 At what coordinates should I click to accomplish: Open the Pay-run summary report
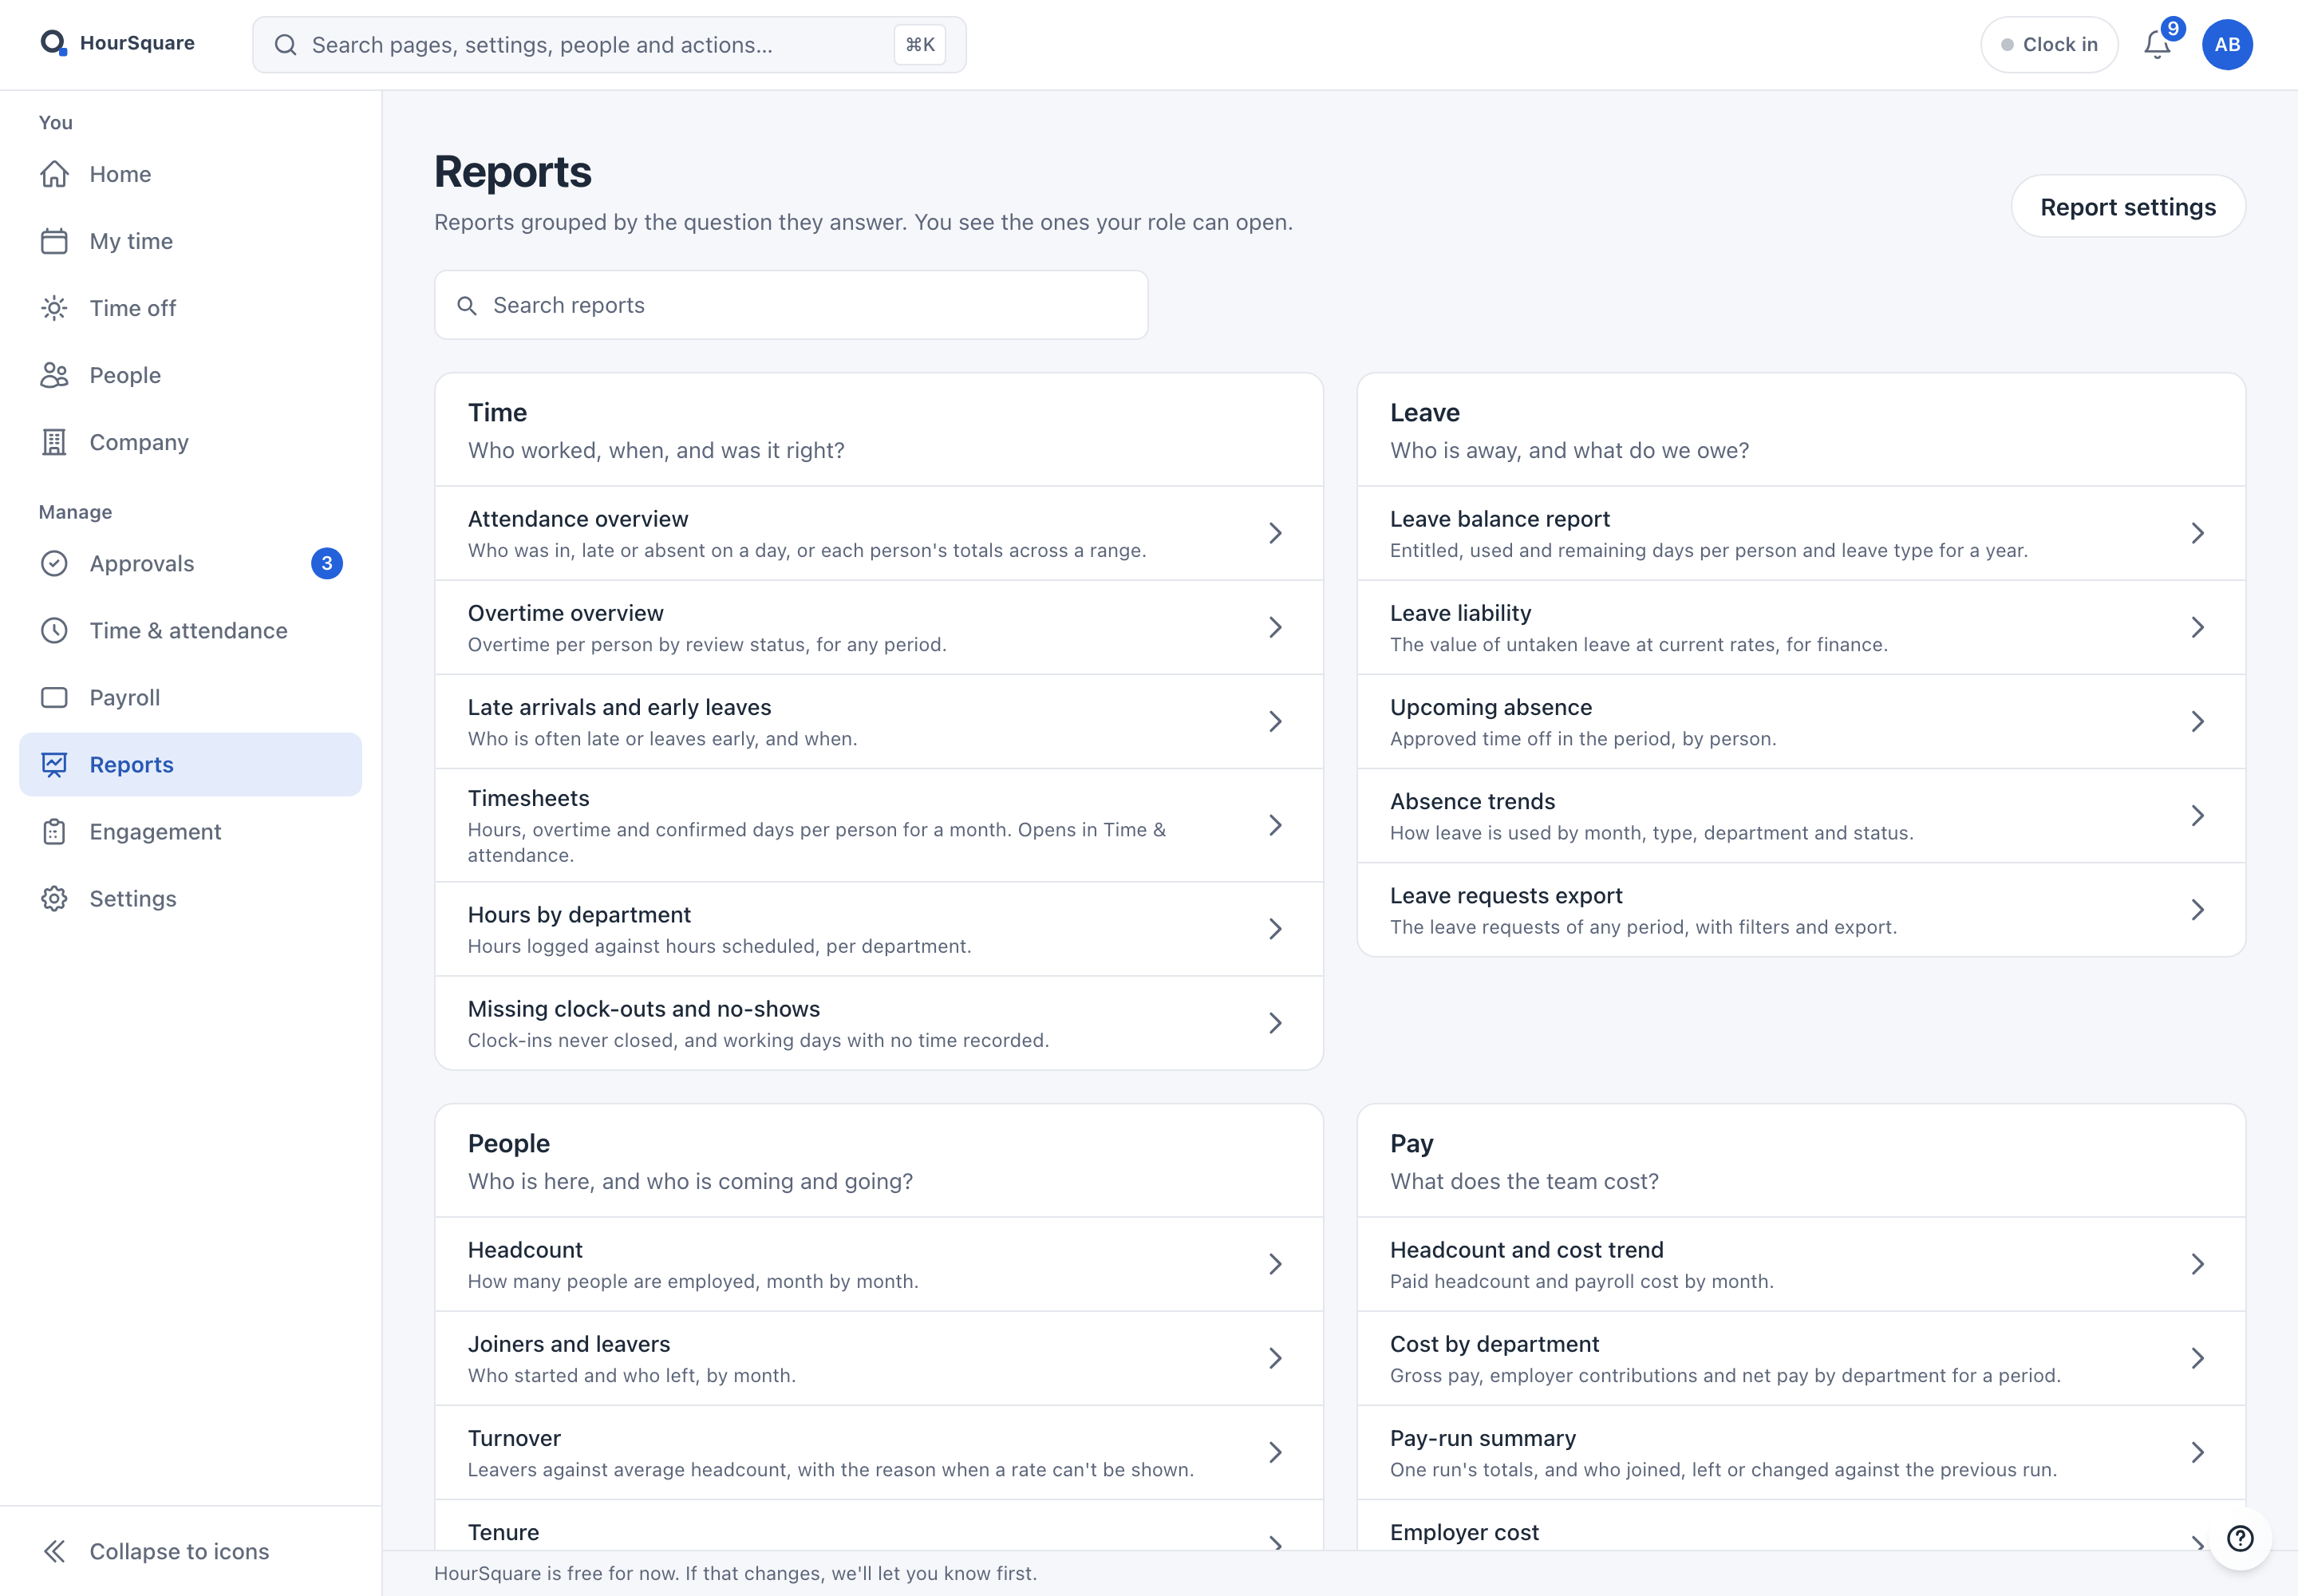coord(1801,1453)
